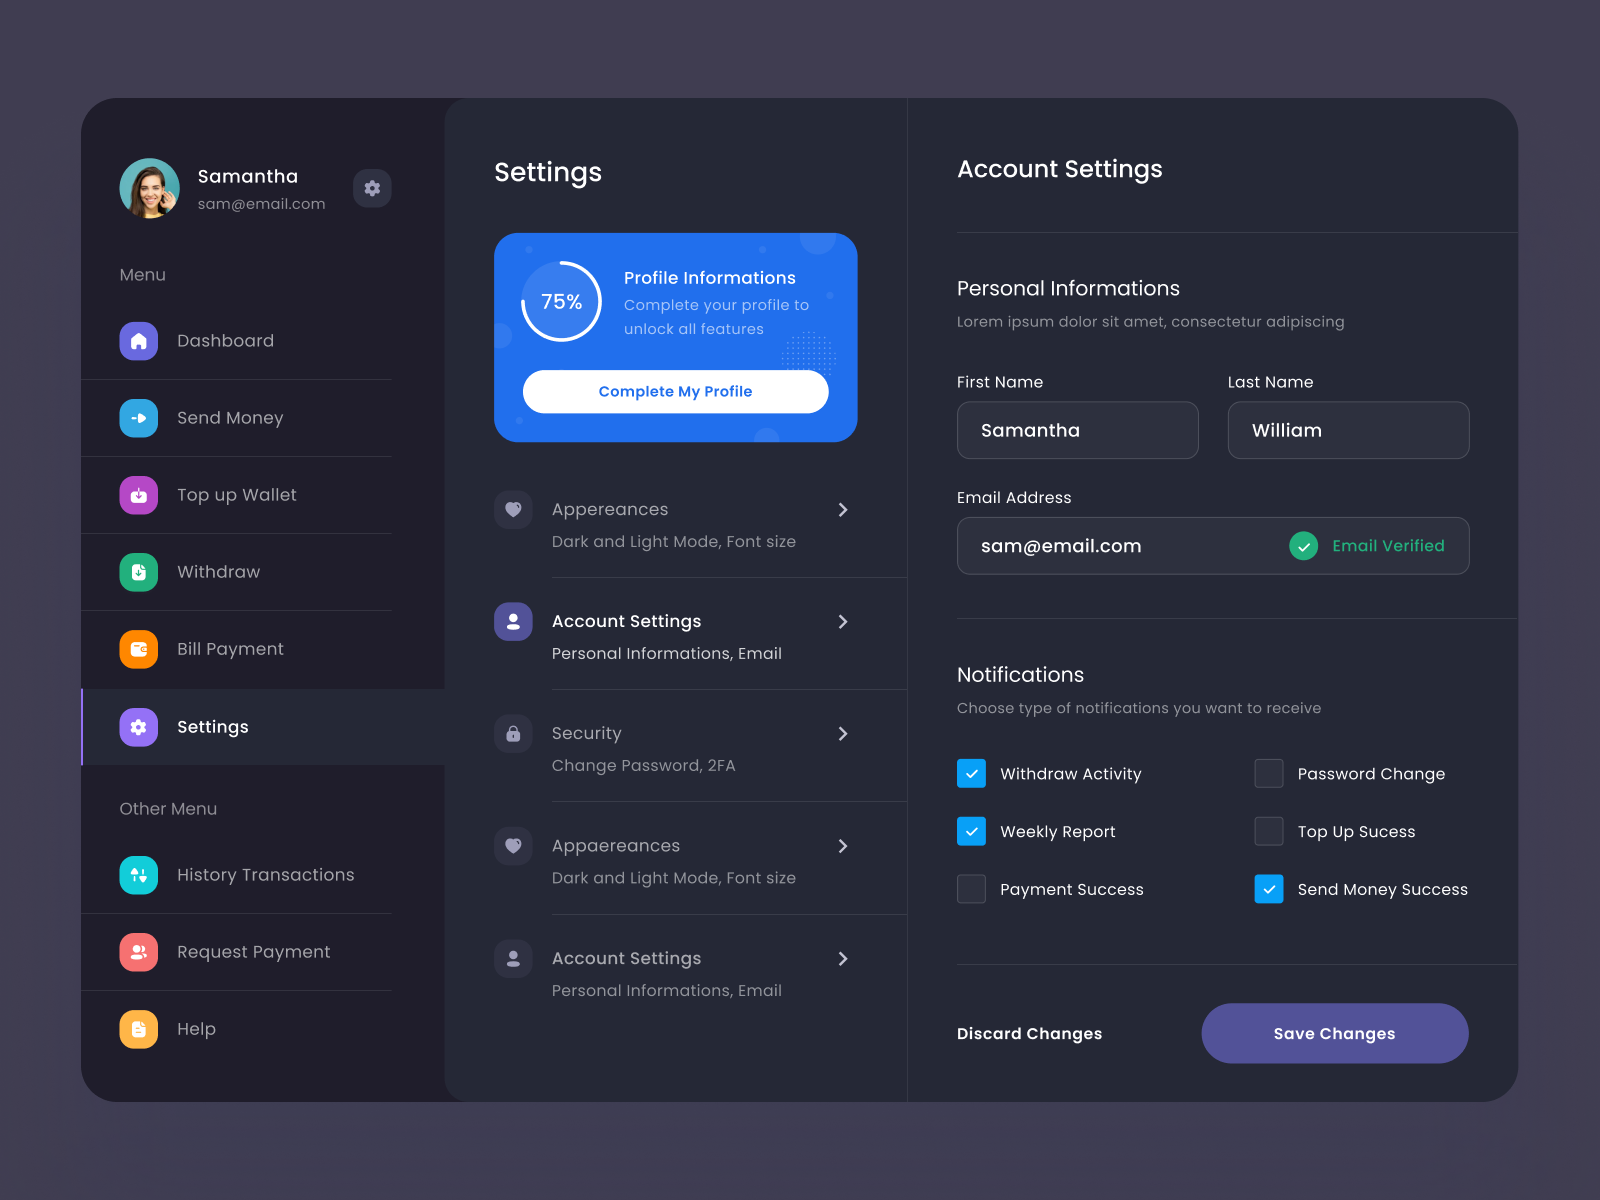Expand the bottom Account Settings chevron

tap(843, 959)
